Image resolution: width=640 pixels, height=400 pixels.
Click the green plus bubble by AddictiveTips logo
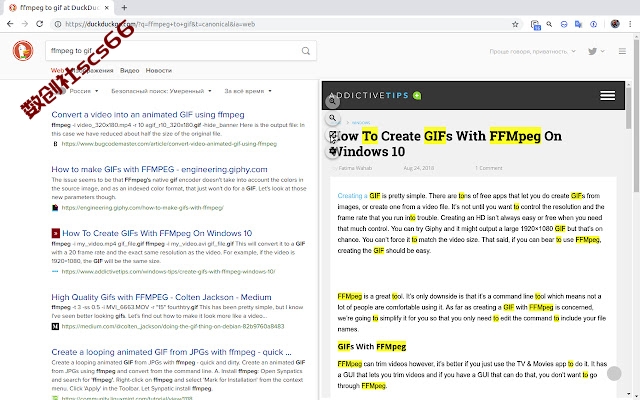pos(417,96)
